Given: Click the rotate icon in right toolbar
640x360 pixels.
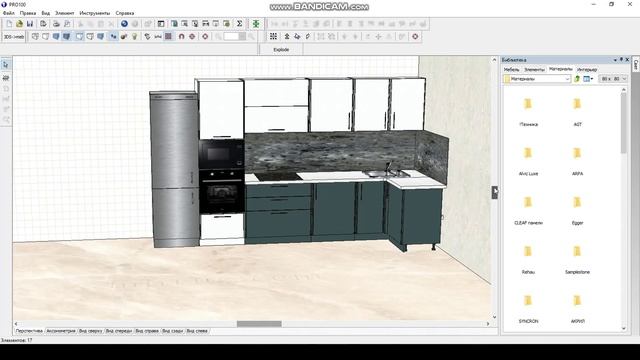Looking at the screenshot, I should point(297,37).
